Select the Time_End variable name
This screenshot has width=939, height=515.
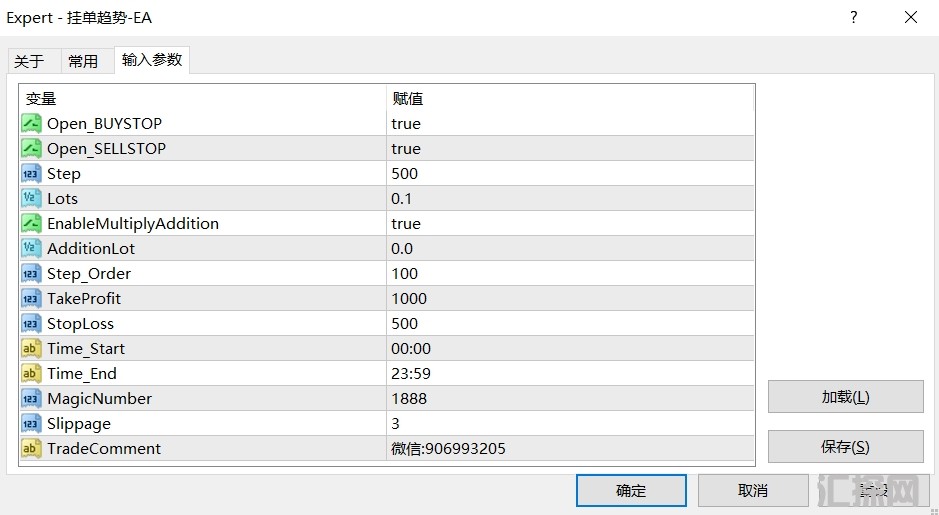(x=82, y=374)
